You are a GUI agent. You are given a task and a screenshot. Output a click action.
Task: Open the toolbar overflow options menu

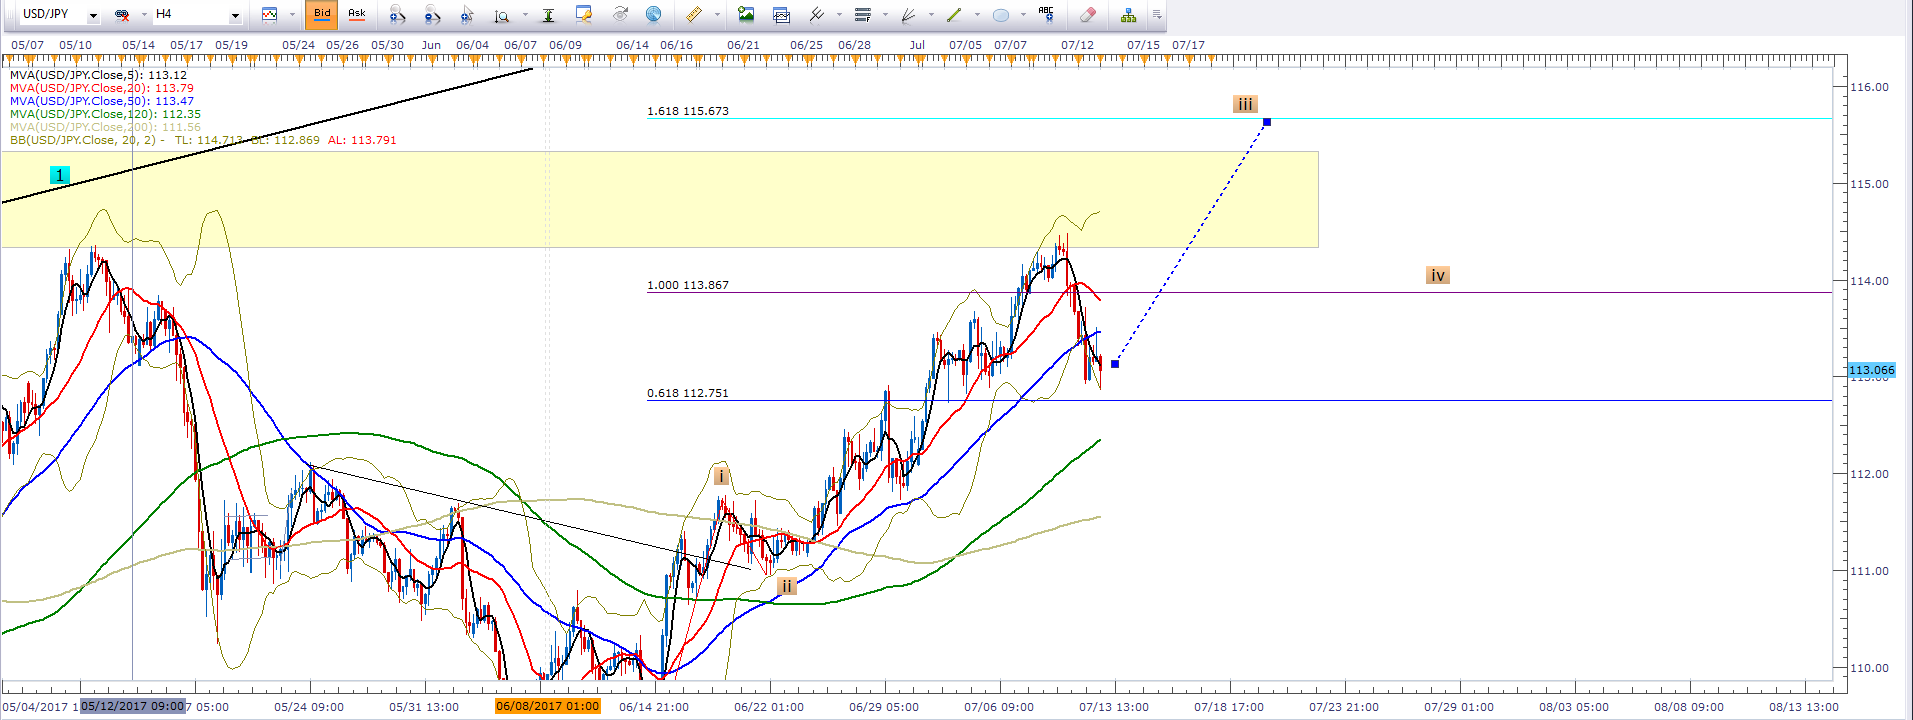coord(1157,15)
